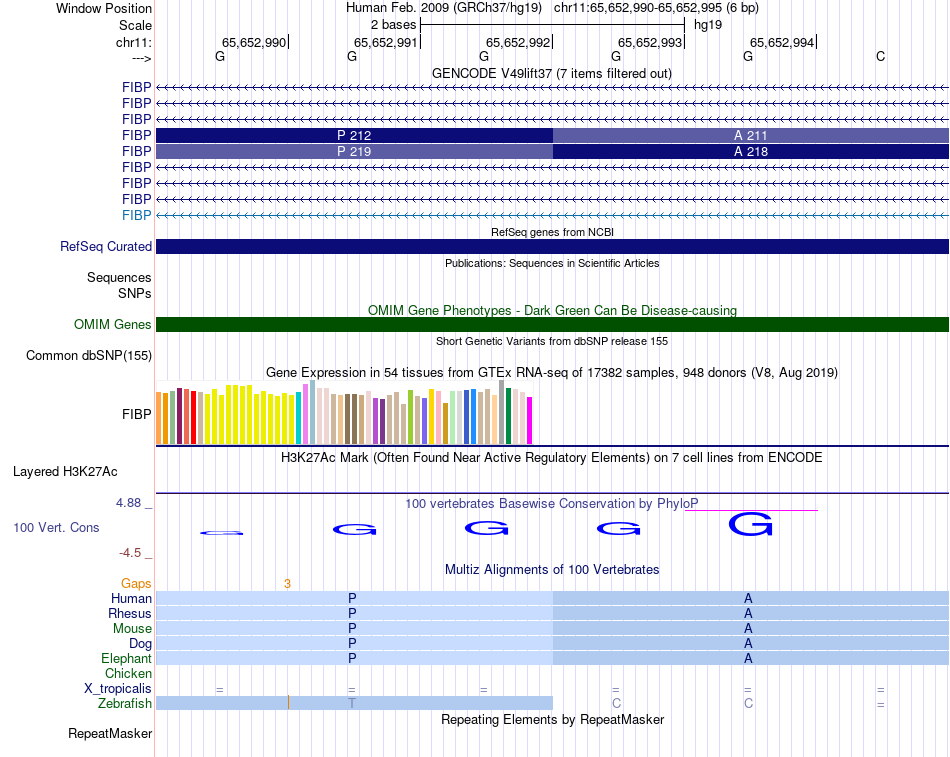Click the Dog species label

coord(140,644)
